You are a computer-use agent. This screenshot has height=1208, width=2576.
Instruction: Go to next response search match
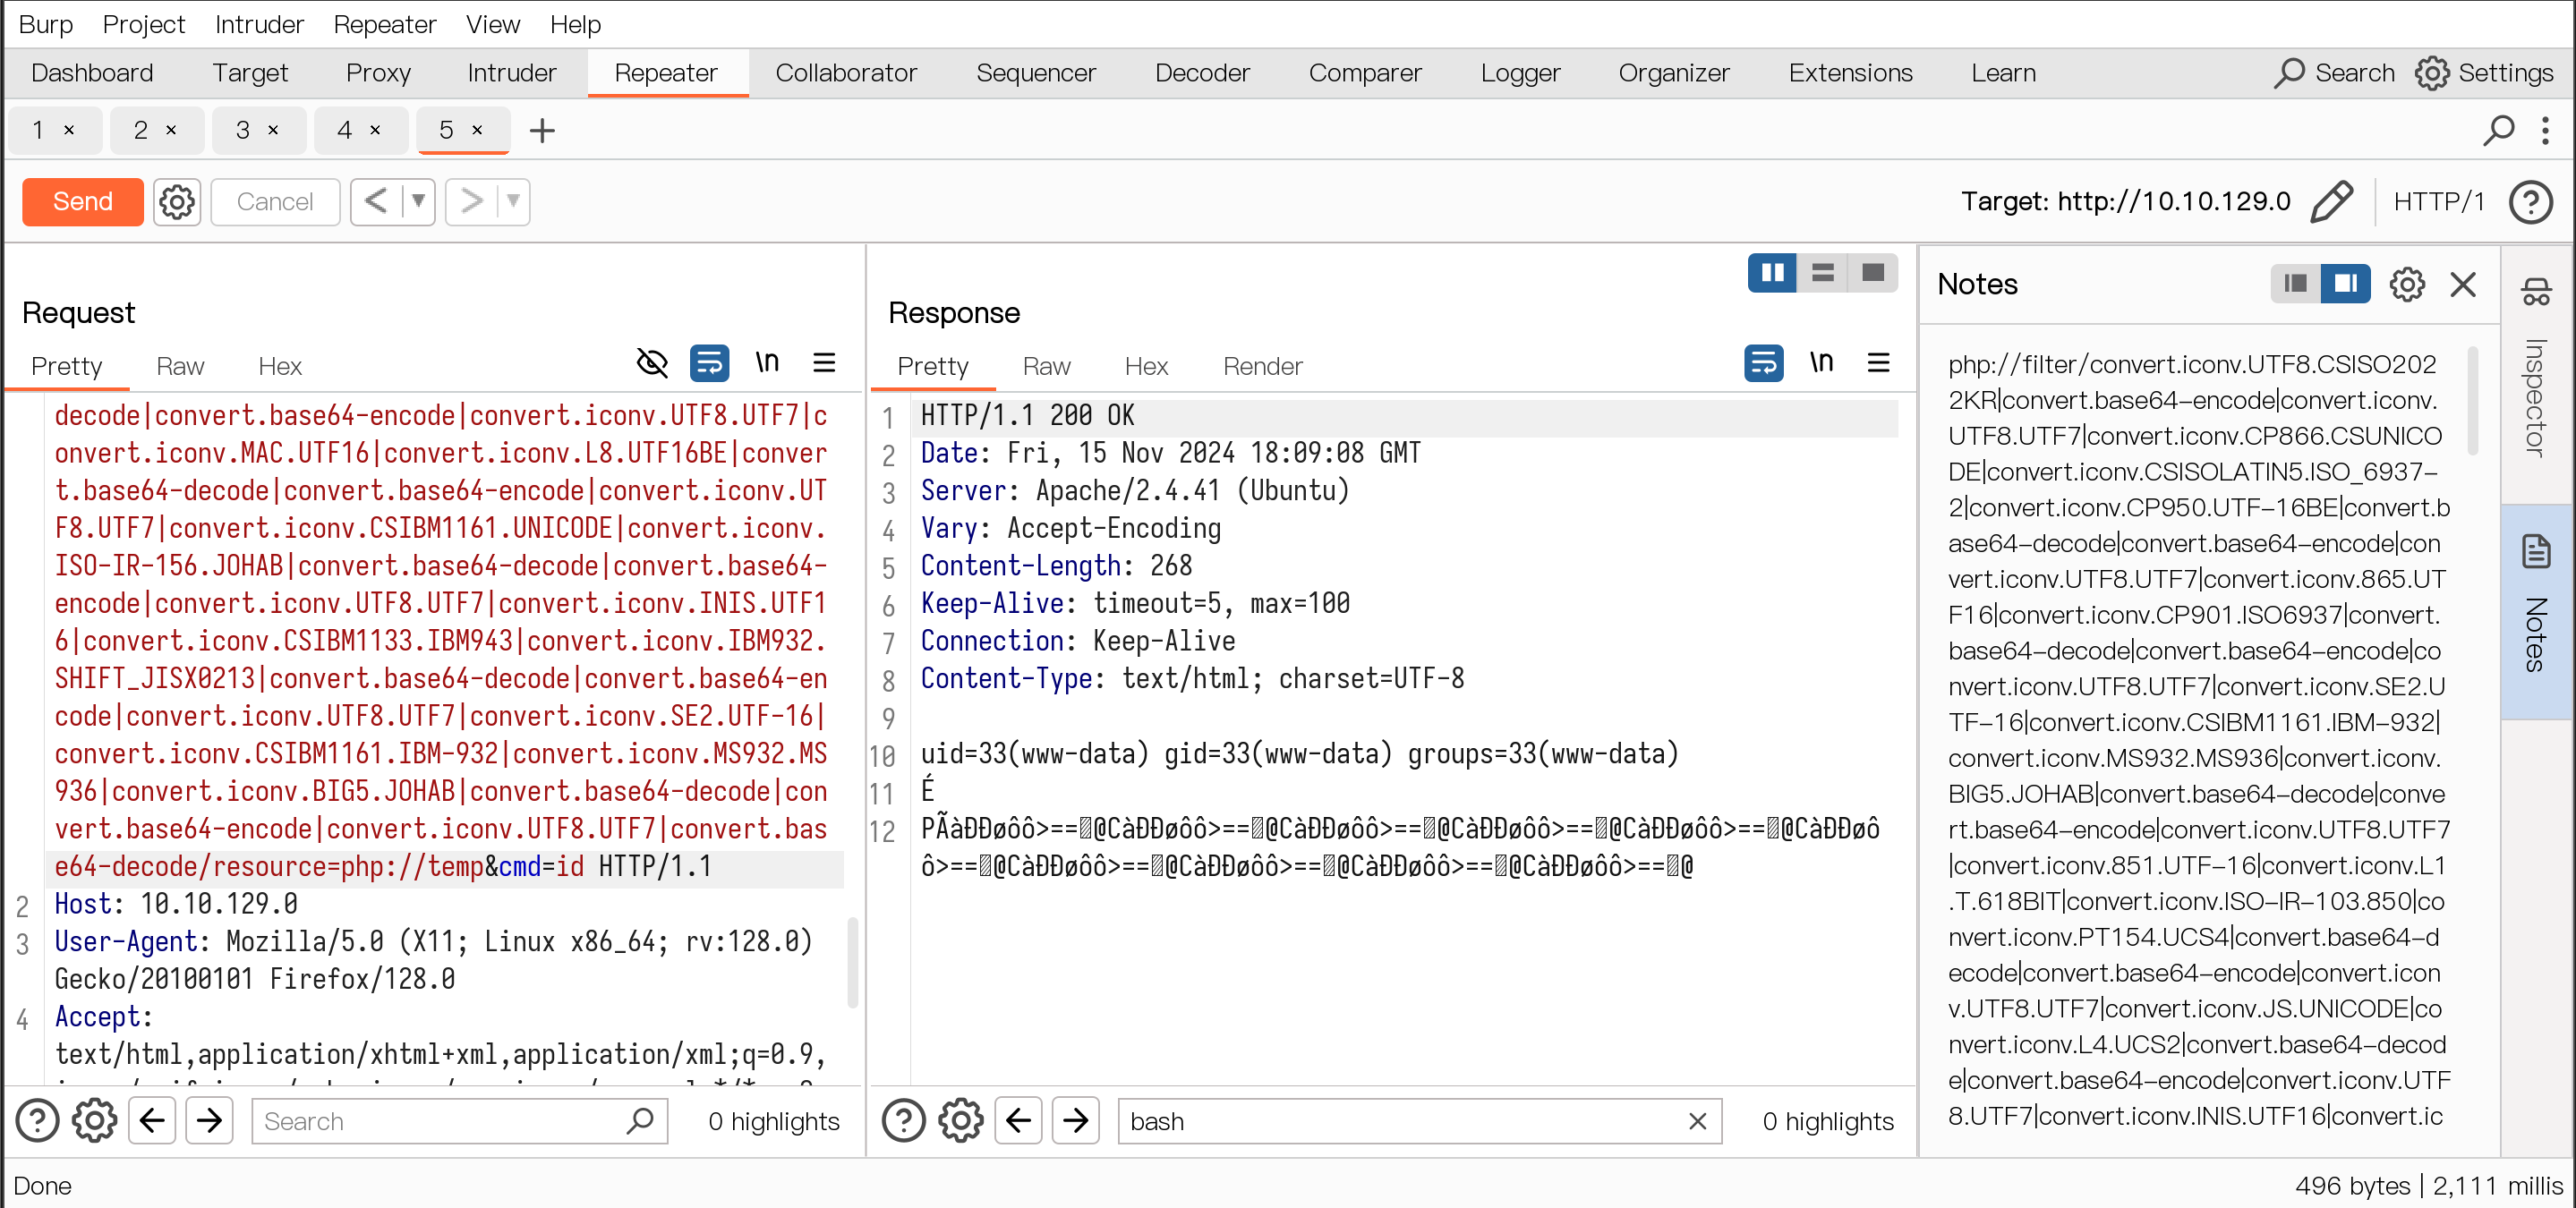(x=1075, y=1121)
